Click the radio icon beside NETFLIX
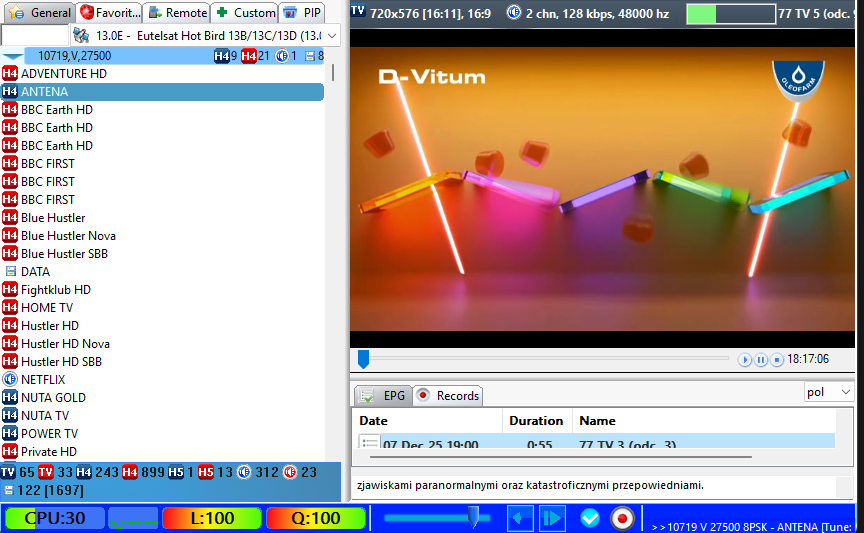 click(10, 379)
